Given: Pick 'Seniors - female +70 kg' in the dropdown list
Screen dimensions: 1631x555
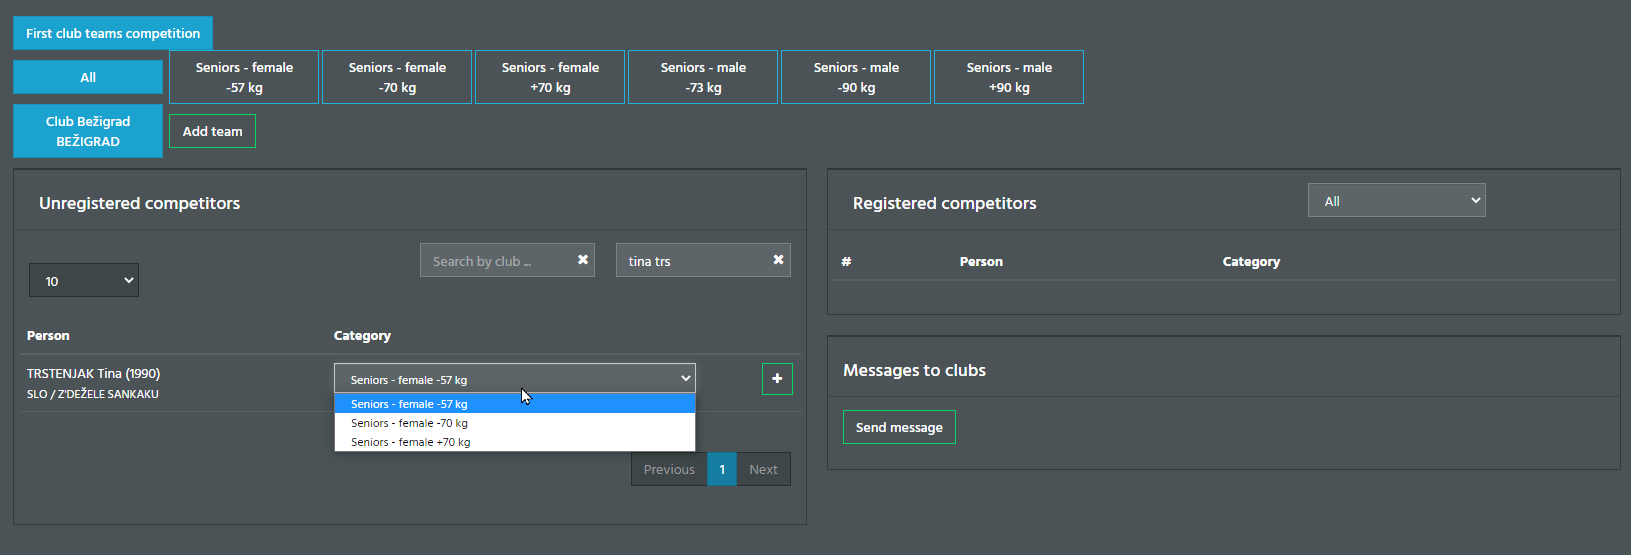Looking at the screenshot, I should pos(514,442).
